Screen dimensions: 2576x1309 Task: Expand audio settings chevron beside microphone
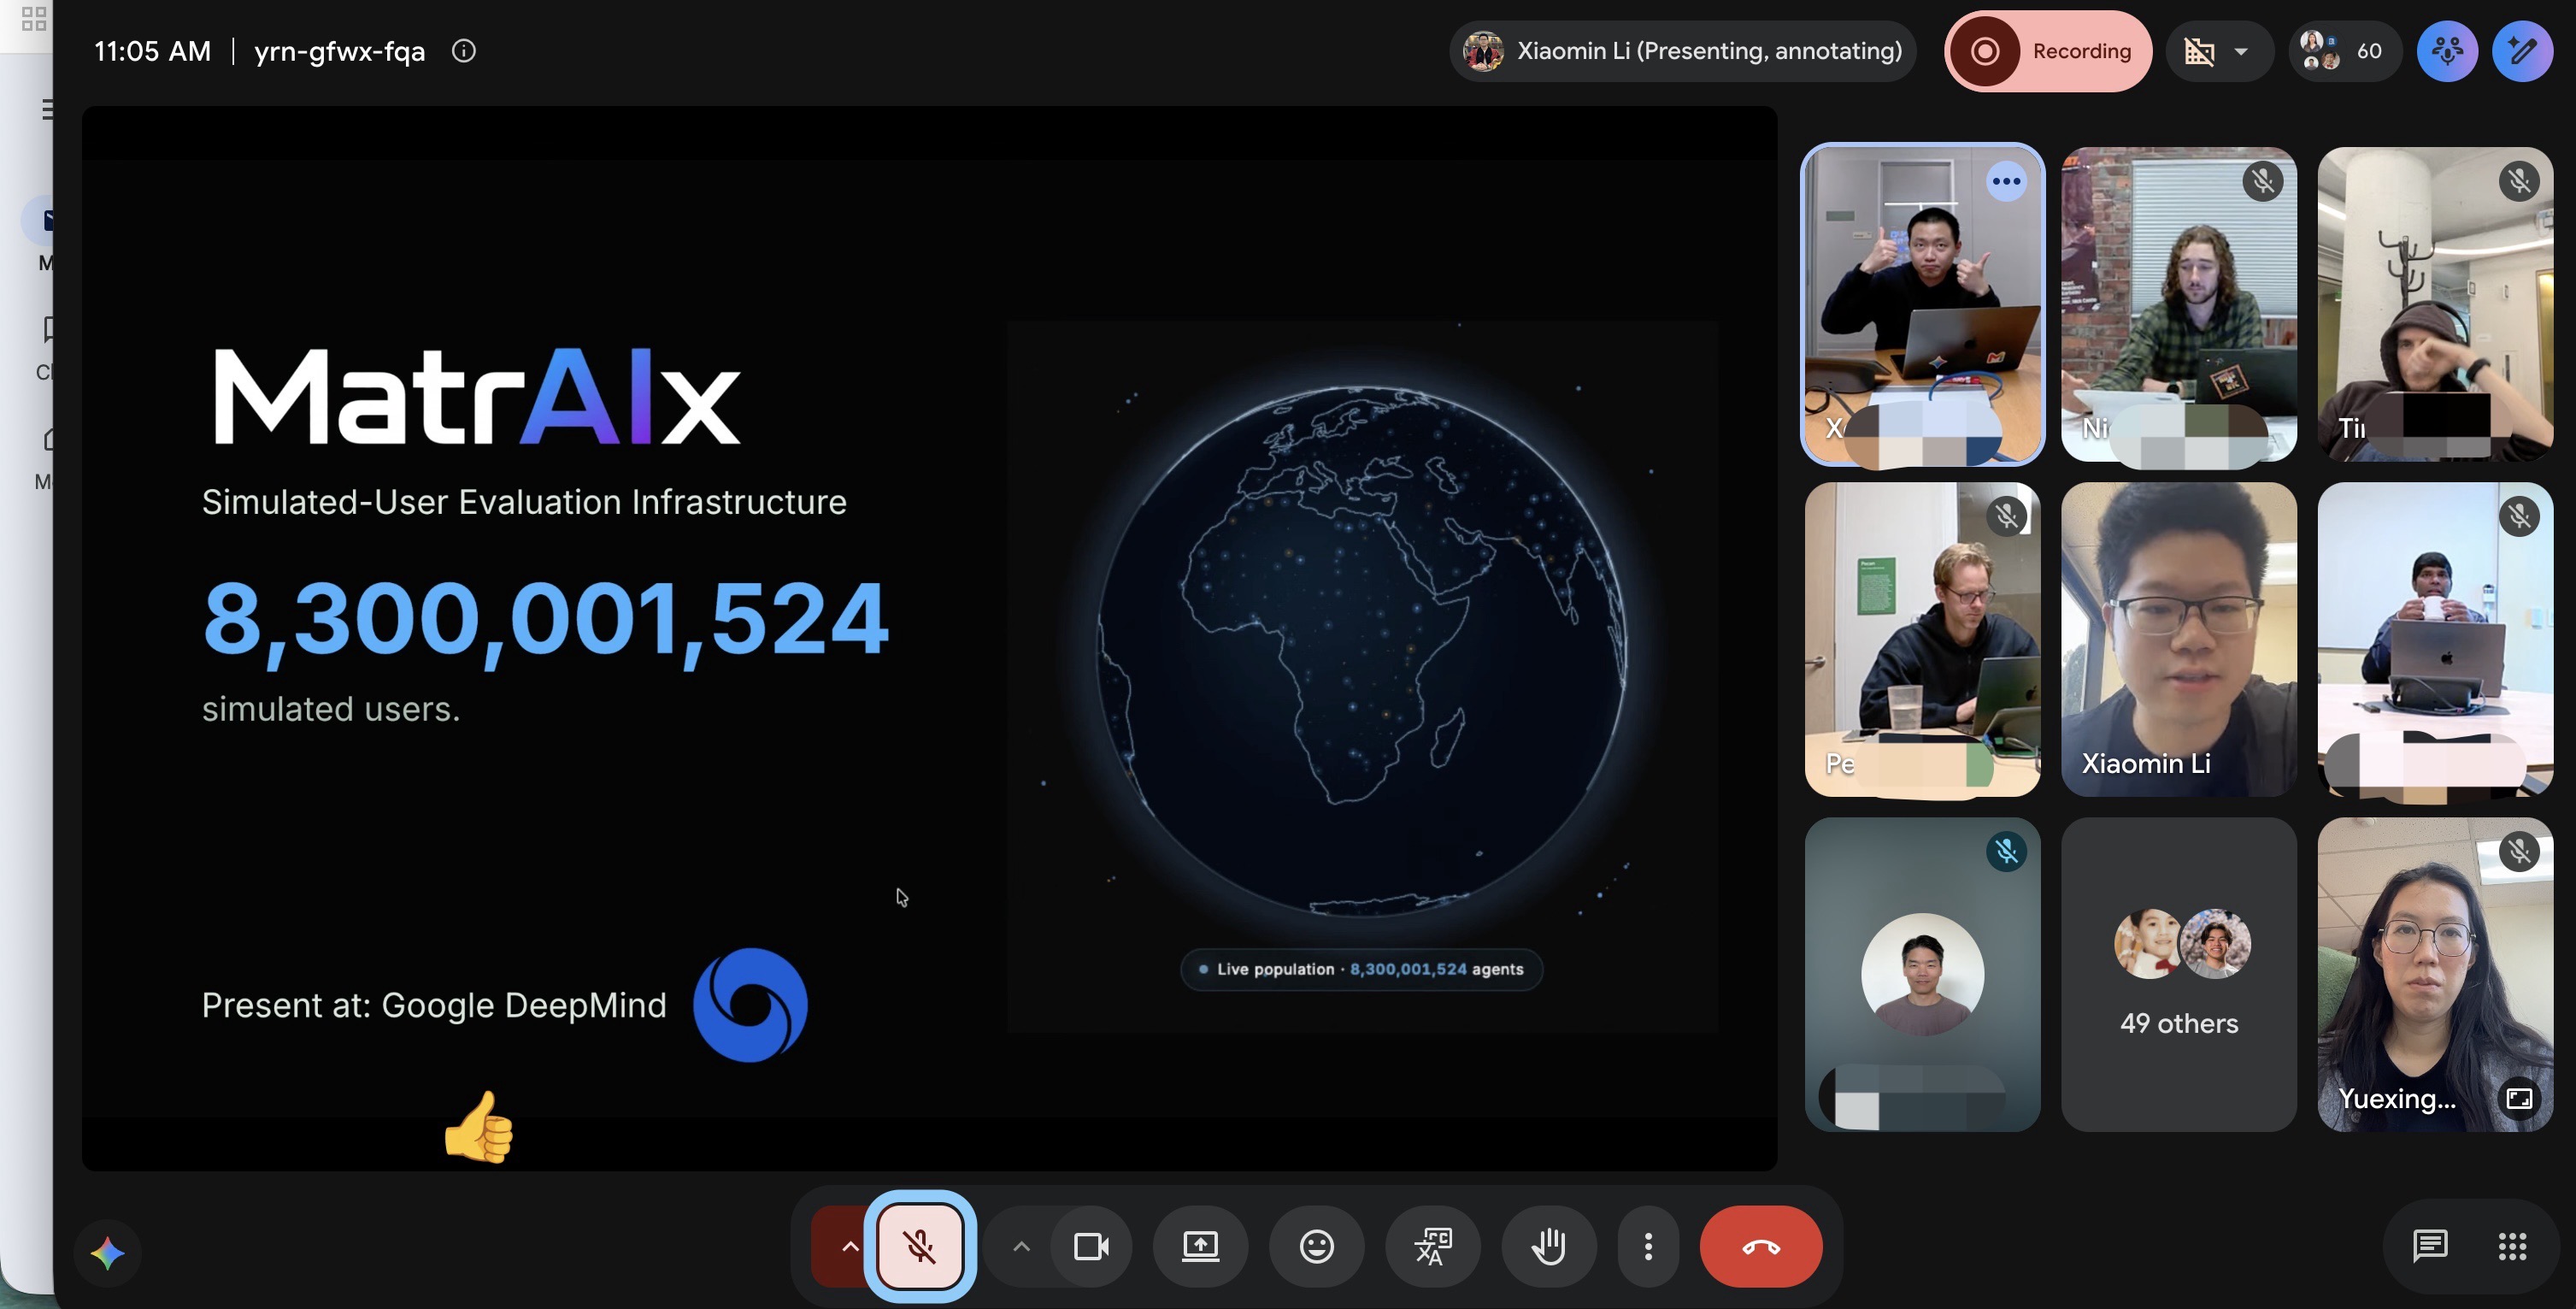(849, 1246)
